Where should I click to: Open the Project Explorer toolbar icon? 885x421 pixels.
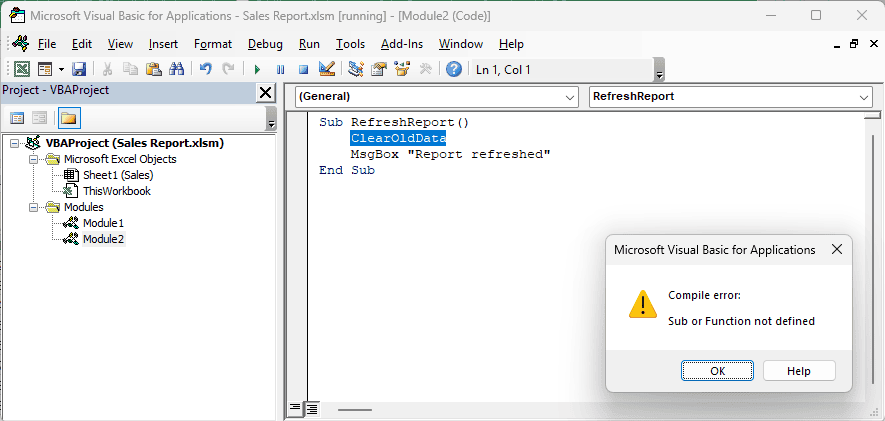point(356,69)
